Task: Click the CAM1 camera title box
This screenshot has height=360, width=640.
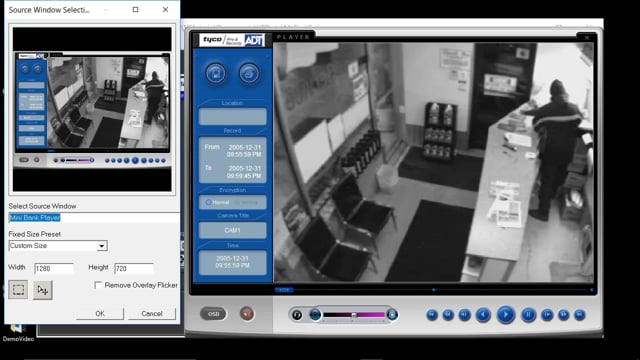Action: coord(232,230)
